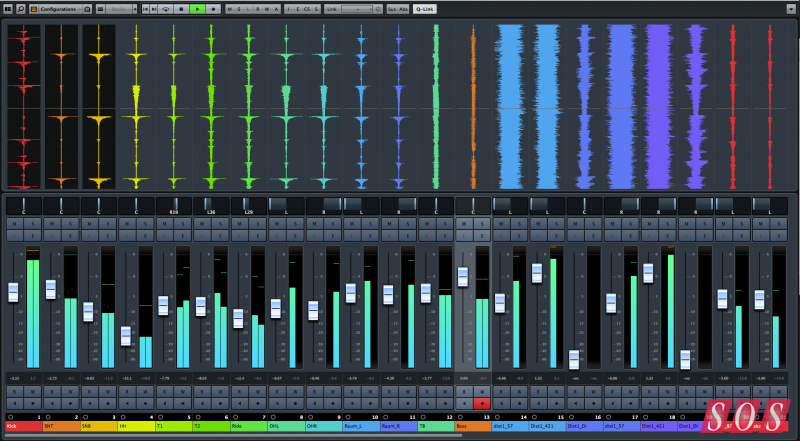Click the HH channel fader handle
This screenshot has width=800, height=441.
(126, 336)
